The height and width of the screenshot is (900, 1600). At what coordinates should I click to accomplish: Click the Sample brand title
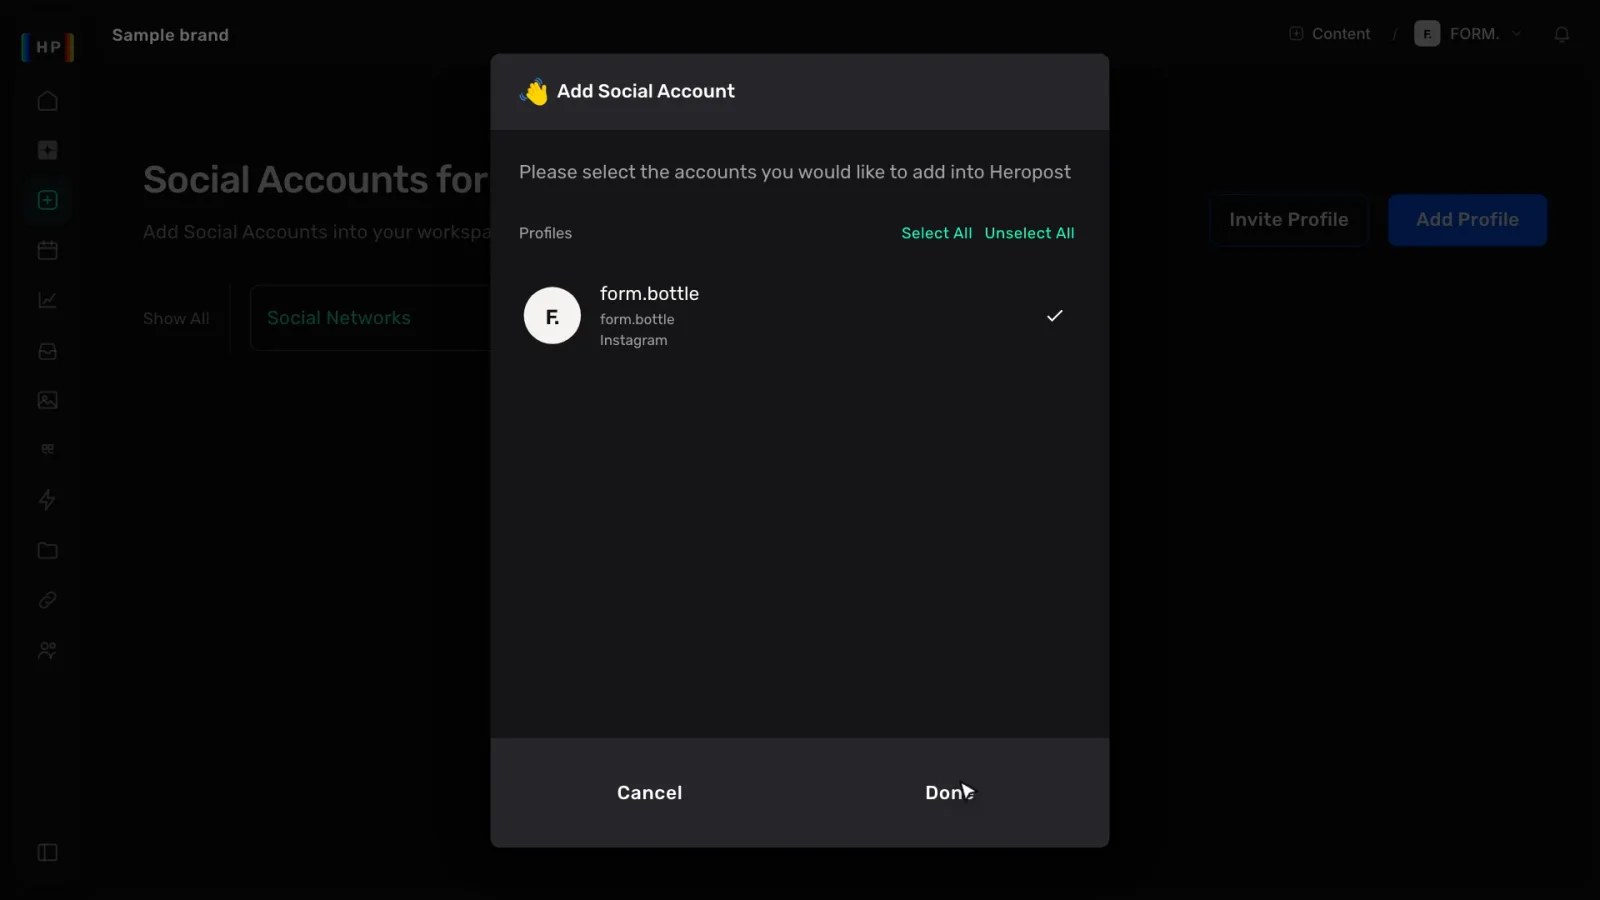click(x=170, y=35)
